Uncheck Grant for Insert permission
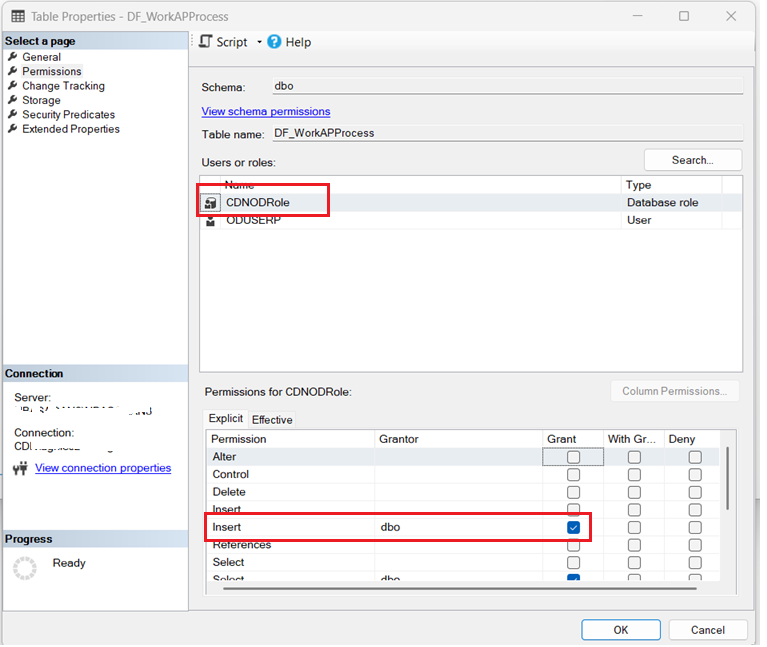Screen dimensions: 767x647 (x=573, y=527)
